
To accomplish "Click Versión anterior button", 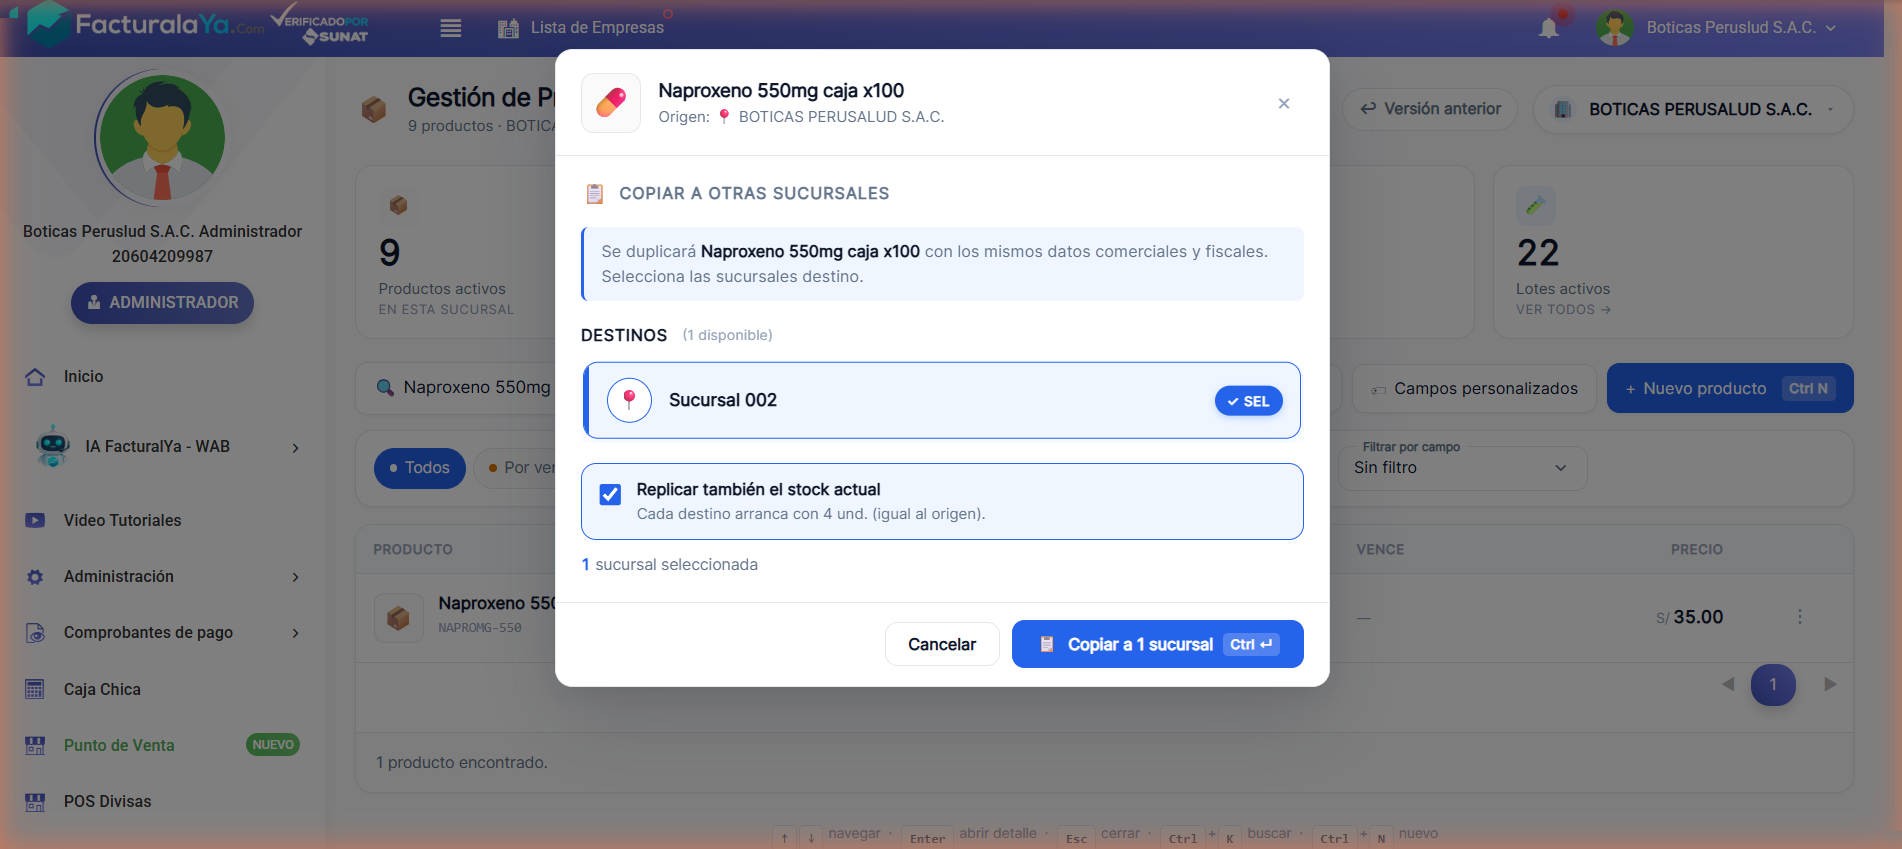I will tap(1430, 109).
